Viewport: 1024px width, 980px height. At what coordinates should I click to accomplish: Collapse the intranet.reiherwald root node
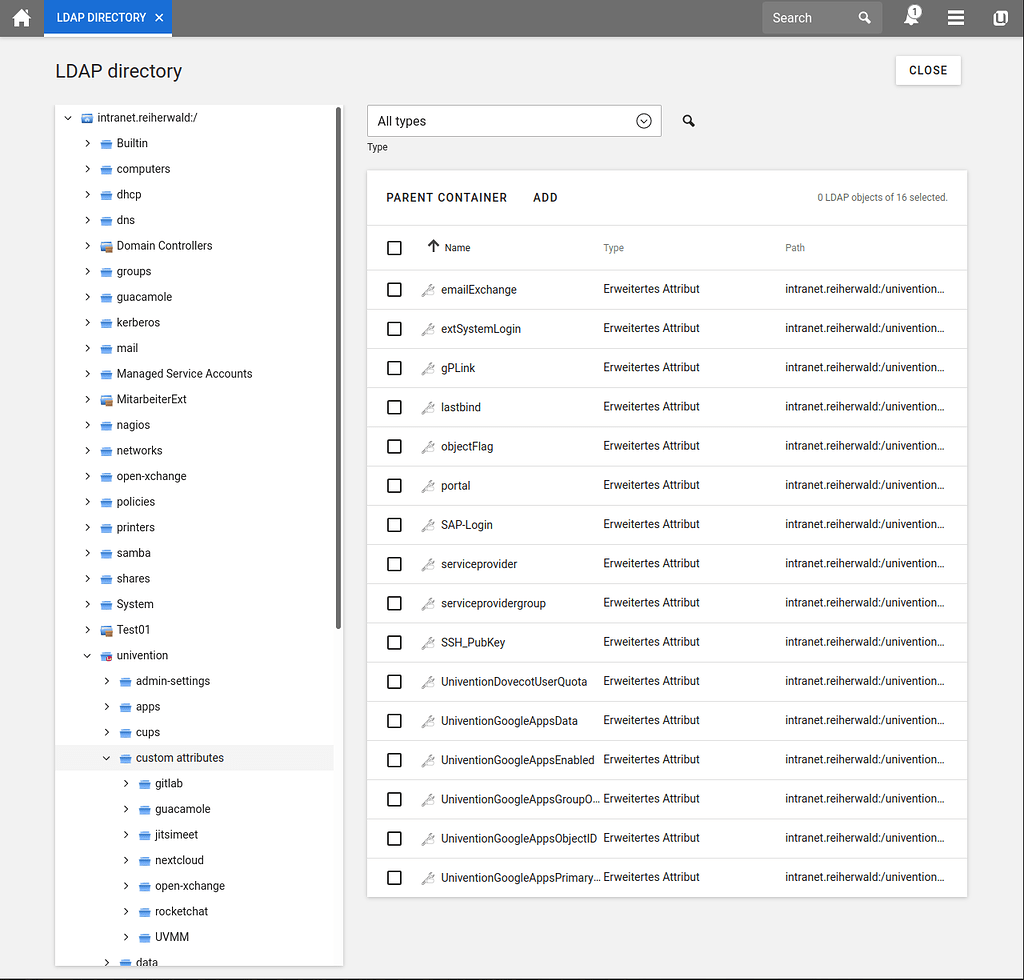click(68, 118)
